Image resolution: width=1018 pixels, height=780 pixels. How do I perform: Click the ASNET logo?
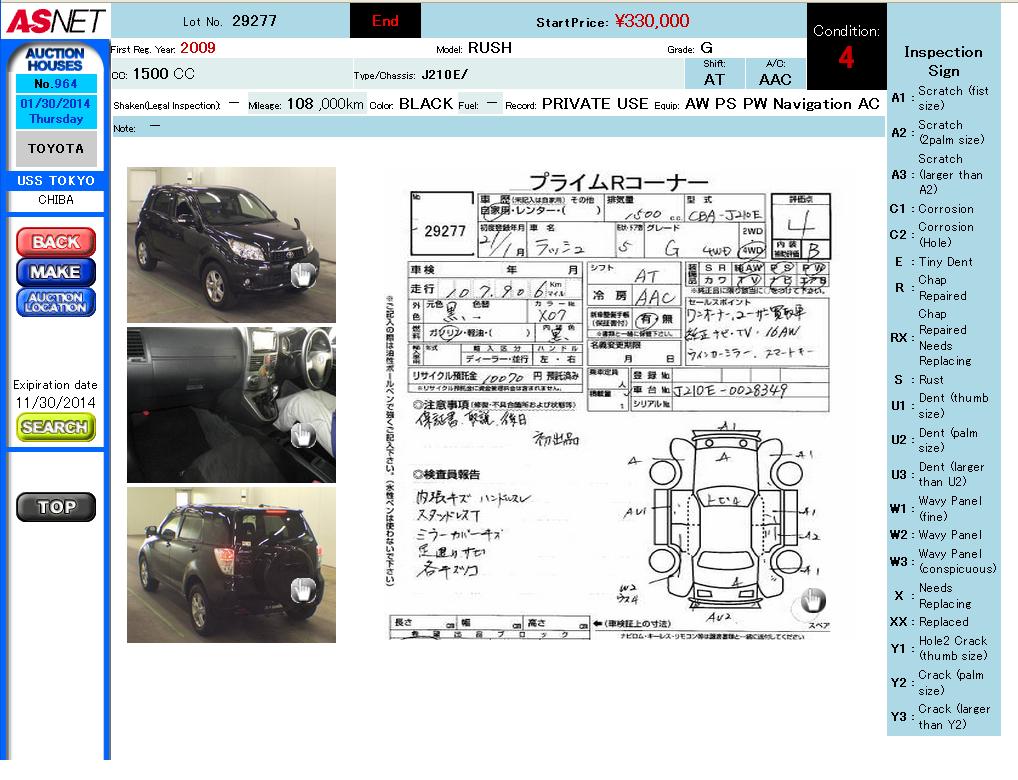pos(54,20)
